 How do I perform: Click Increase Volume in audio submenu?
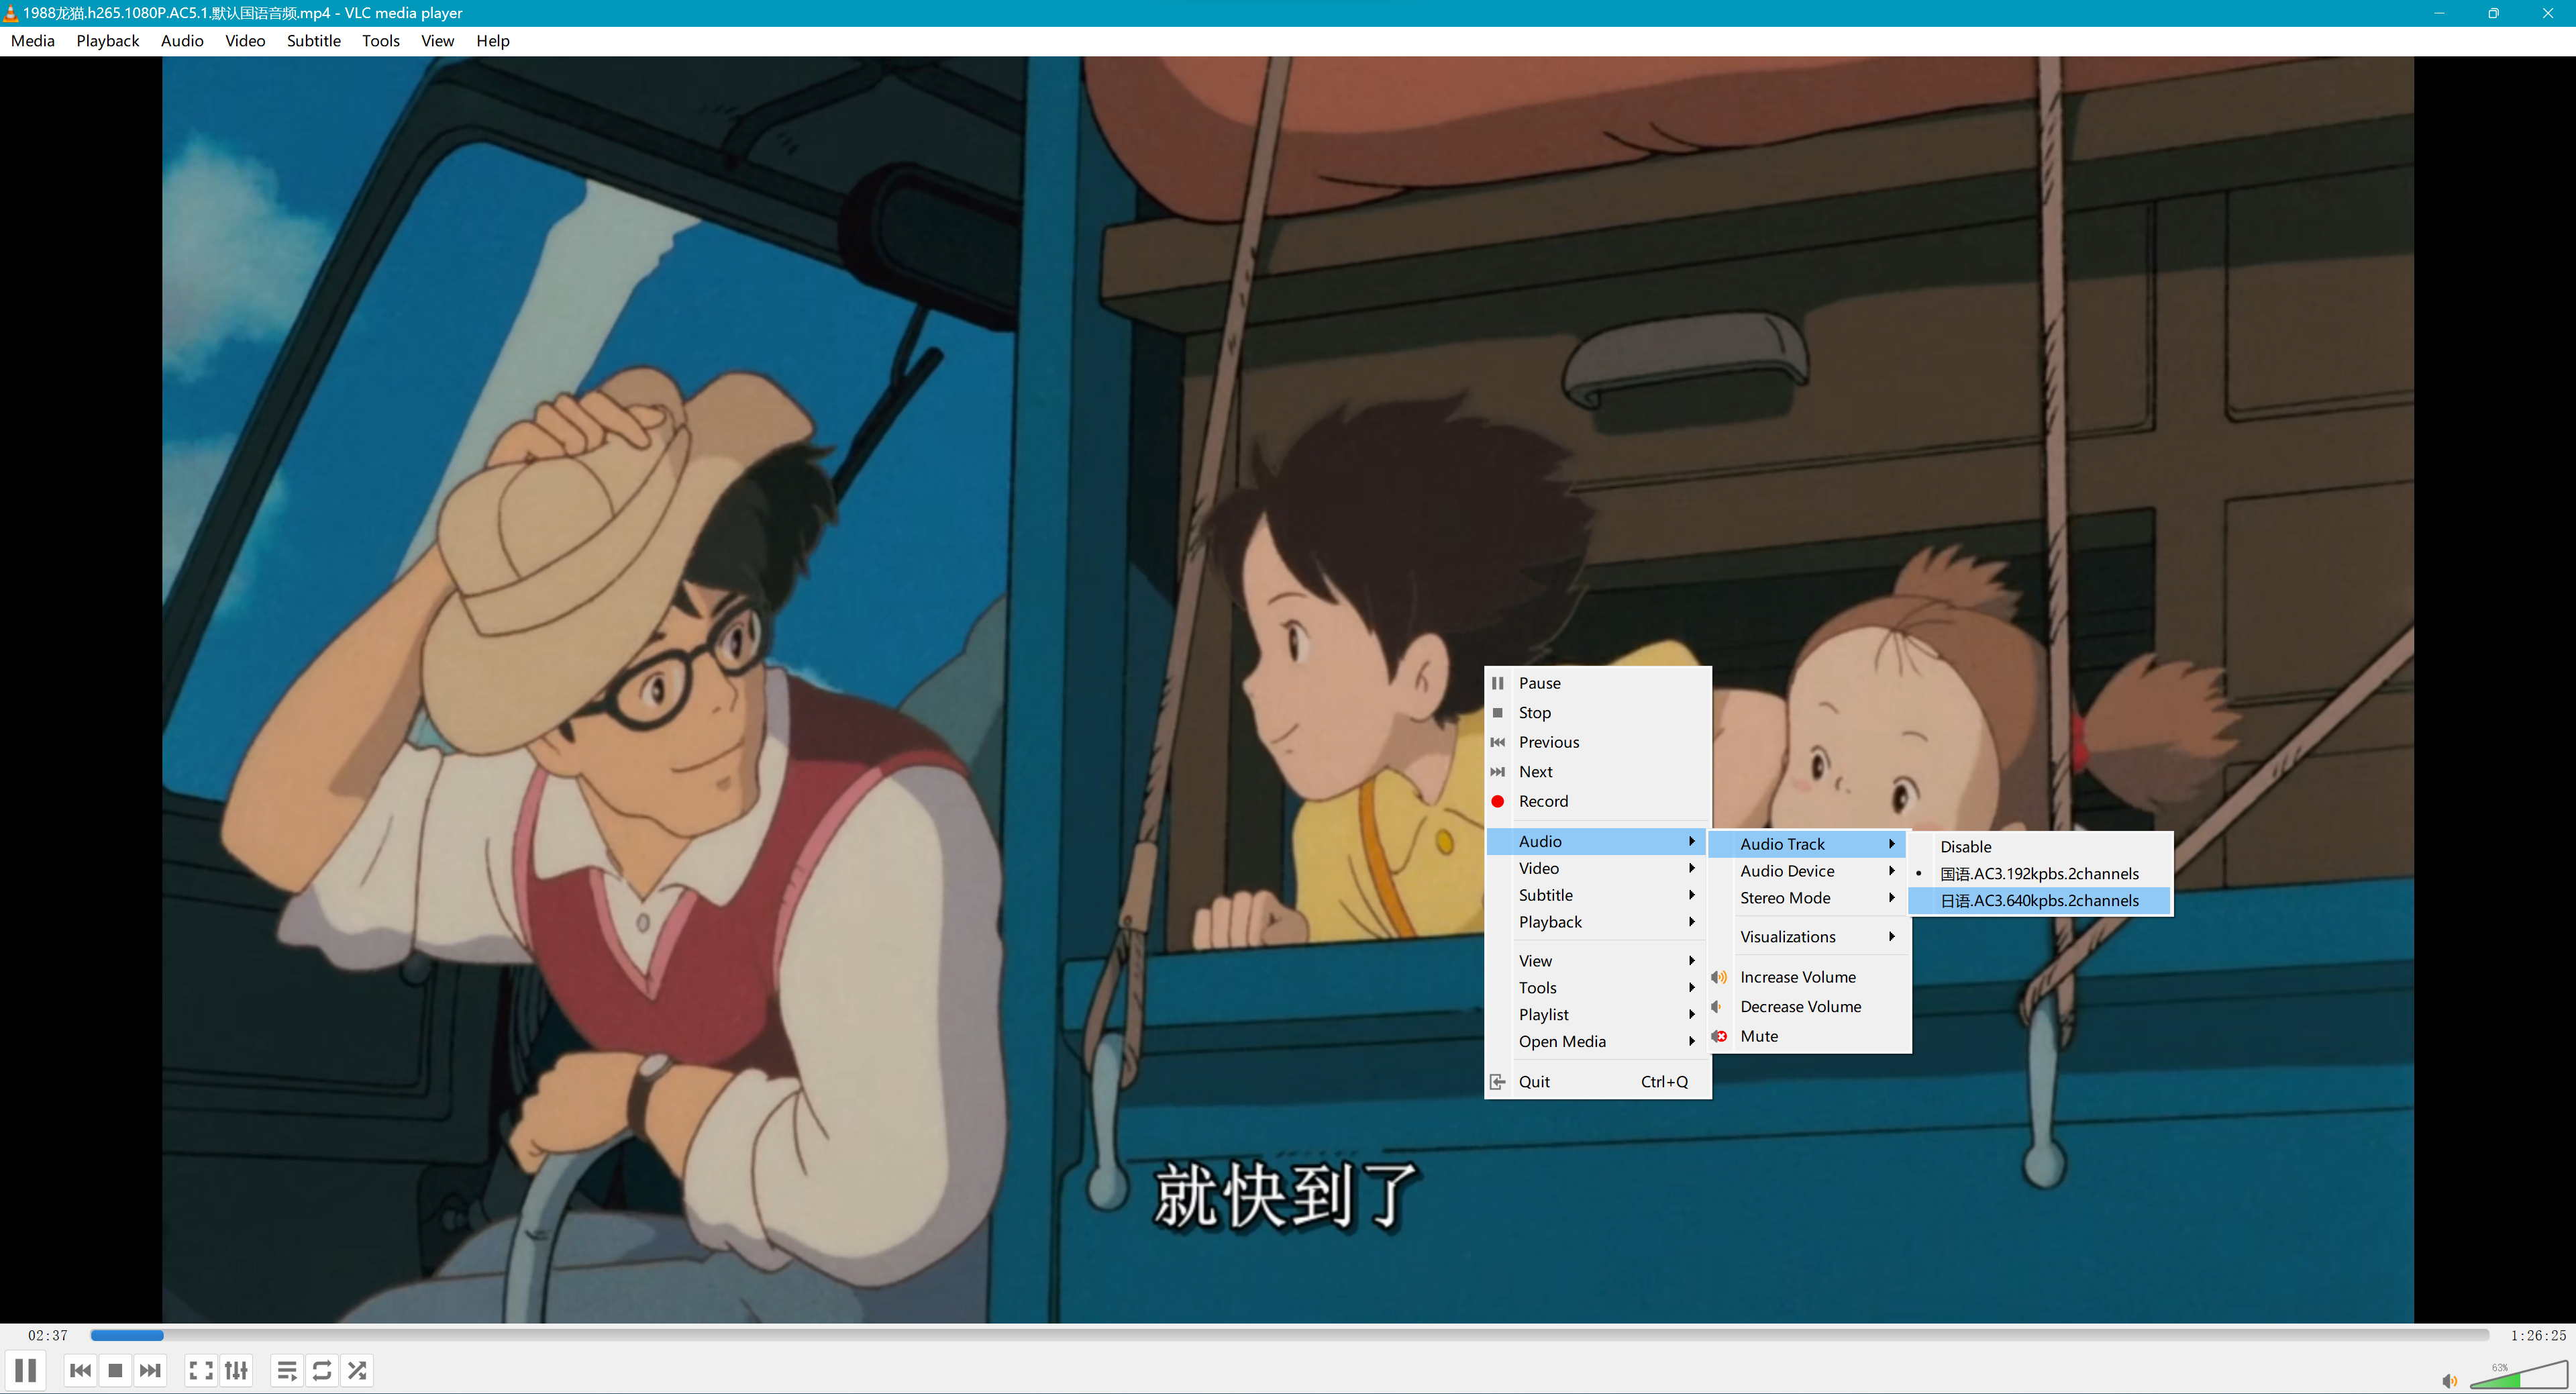[x=1808, y=978]
